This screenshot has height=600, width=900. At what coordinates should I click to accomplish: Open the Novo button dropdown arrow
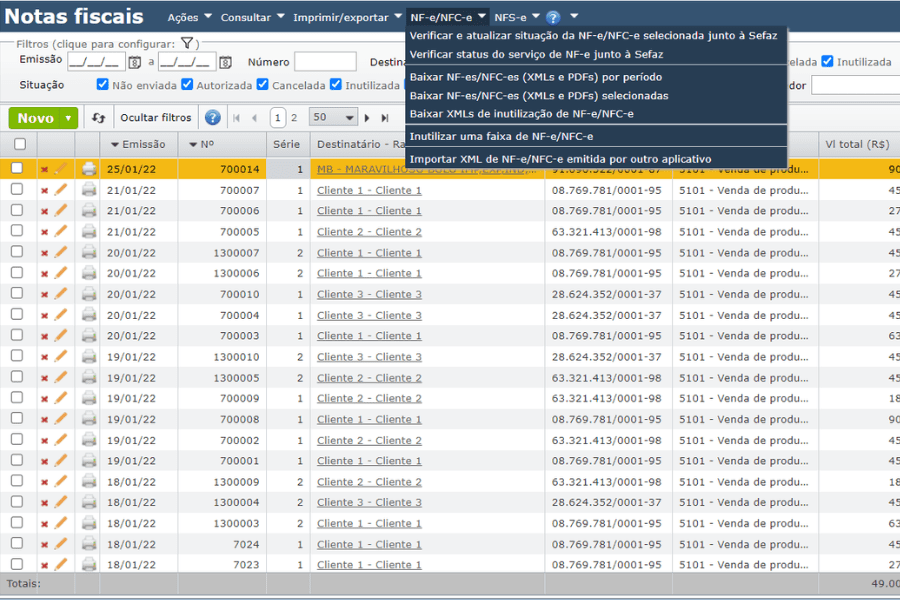pyautogui.click(x=68, y=118)
